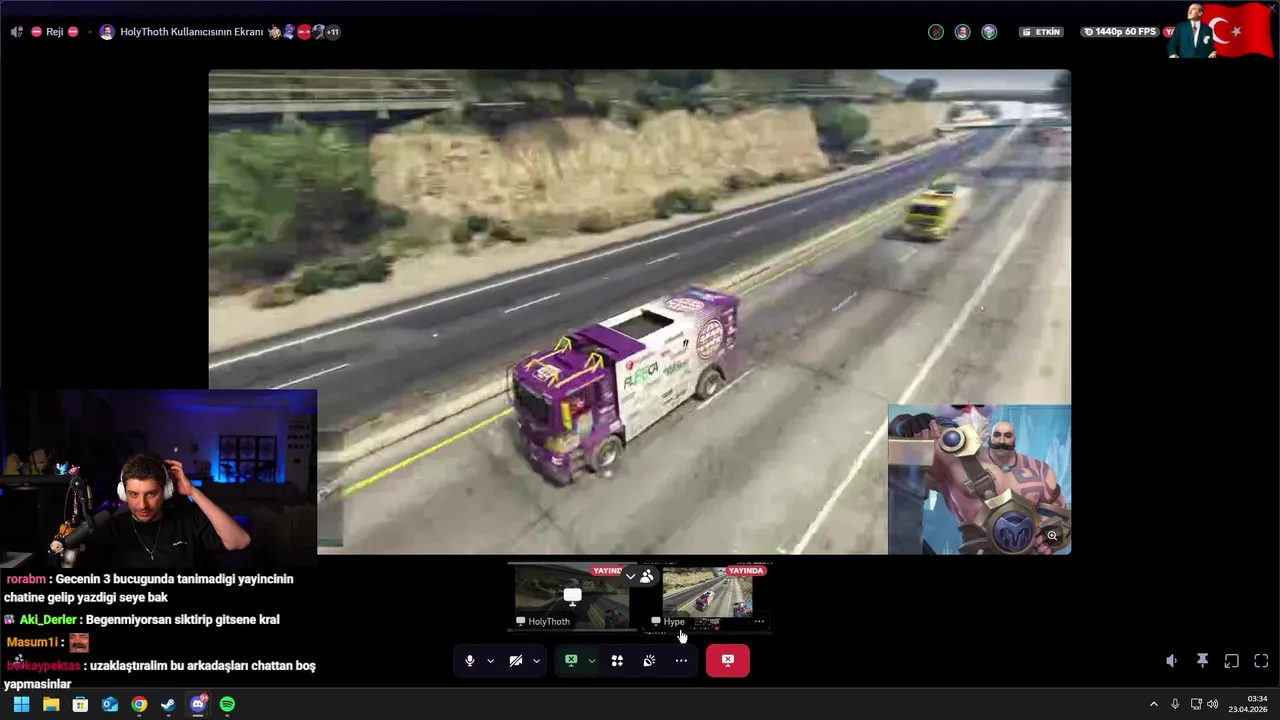Viewport: 1280px width, 720px height.
Task: Adjust stream volume speaker icon
Action: (x=1172, y=661)
